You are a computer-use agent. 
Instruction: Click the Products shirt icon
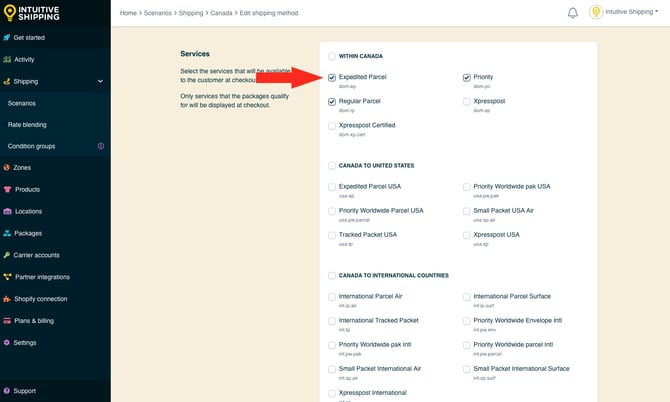[x=7, y=189]
